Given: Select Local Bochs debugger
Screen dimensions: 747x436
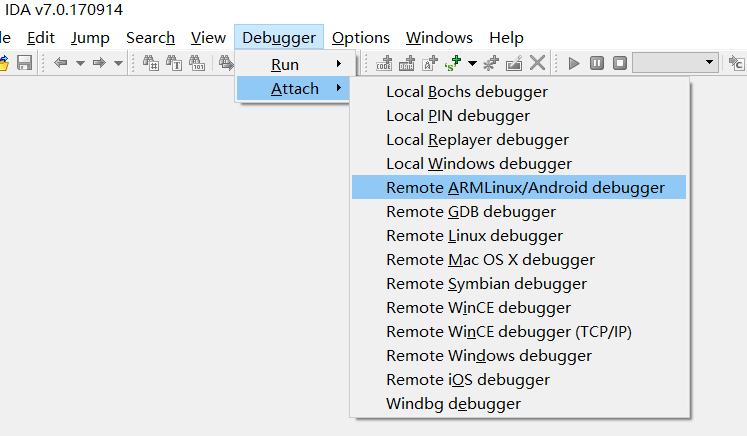Looking at the screenshot, I should [519, 91].
